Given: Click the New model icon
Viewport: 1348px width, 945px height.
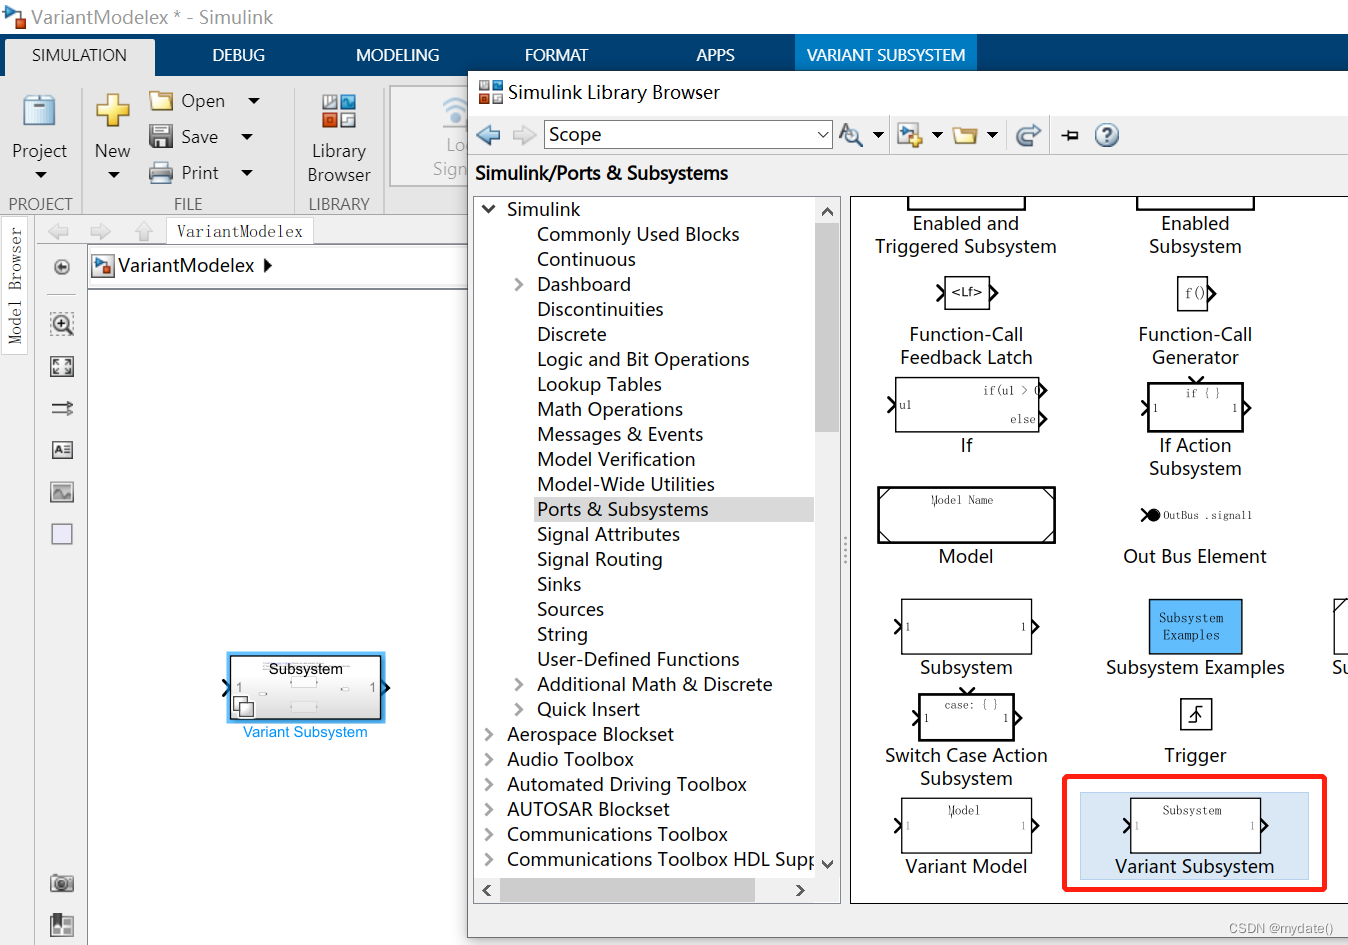Looking at the screenshot, I should [x=112, y=110].
